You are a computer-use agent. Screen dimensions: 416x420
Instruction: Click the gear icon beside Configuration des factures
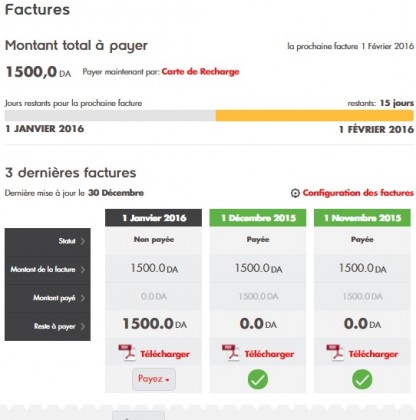[295, 193]
